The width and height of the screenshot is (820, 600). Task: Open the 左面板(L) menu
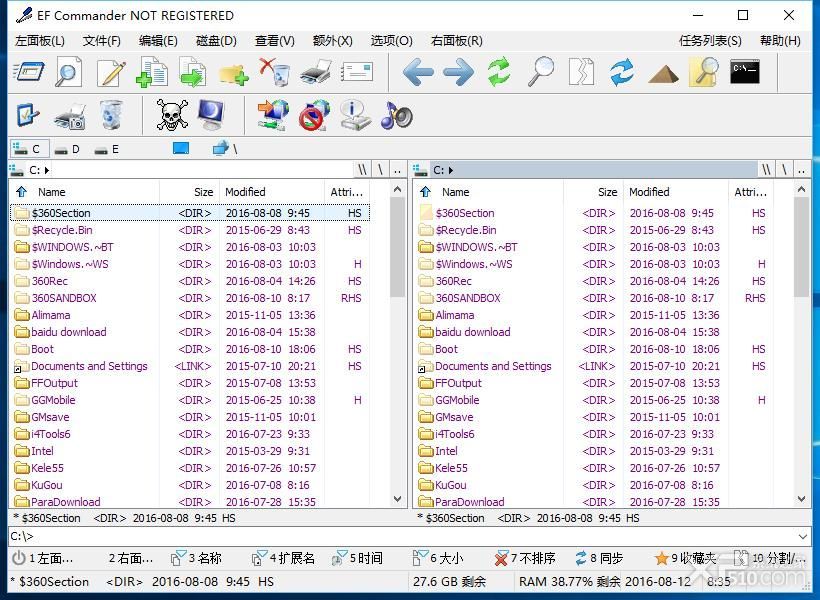click(40, 41)
